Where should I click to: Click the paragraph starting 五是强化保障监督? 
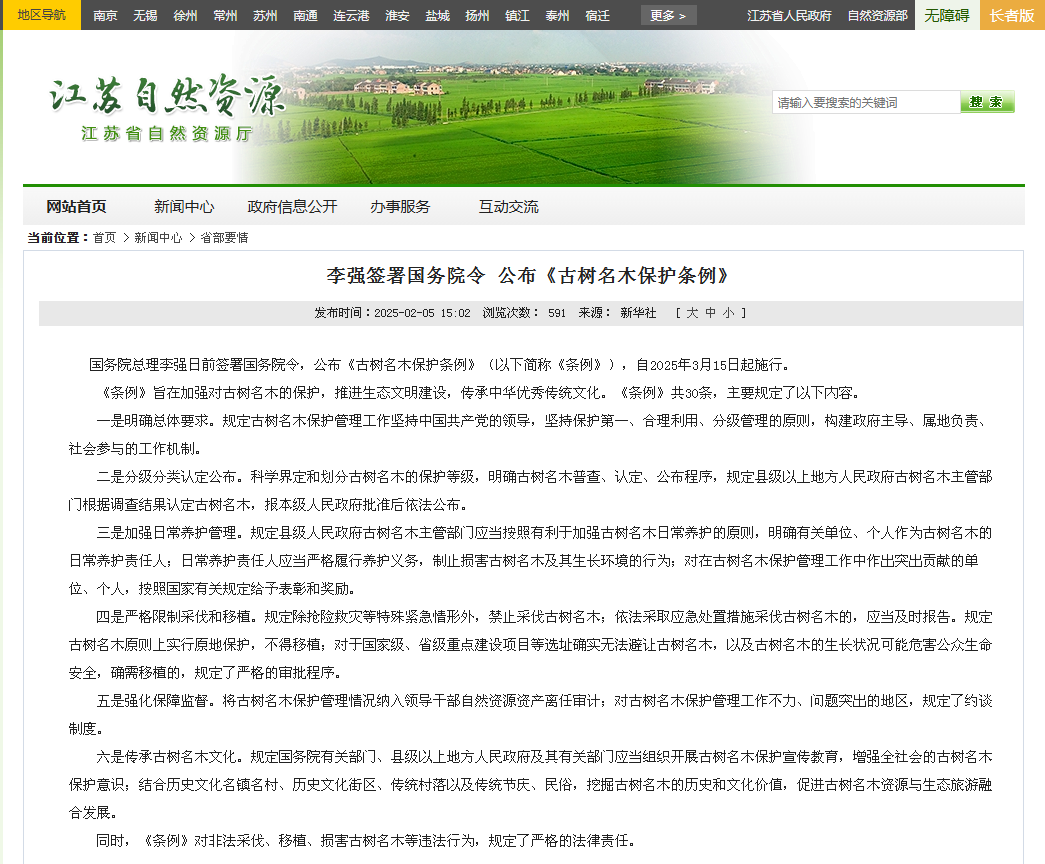530,715
